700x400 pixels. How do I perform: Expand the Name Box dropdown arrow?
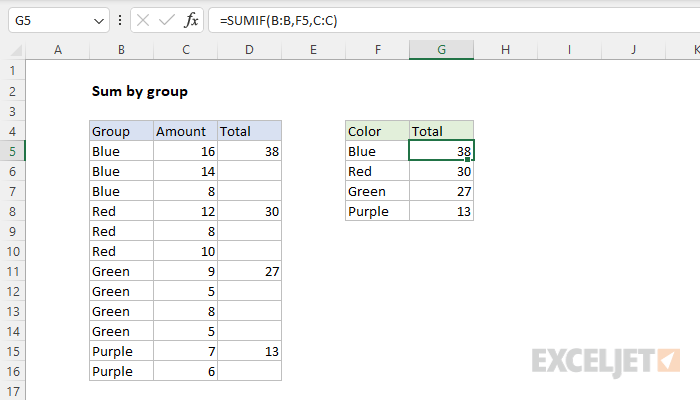pyautogui.click(x=99, y=21)
